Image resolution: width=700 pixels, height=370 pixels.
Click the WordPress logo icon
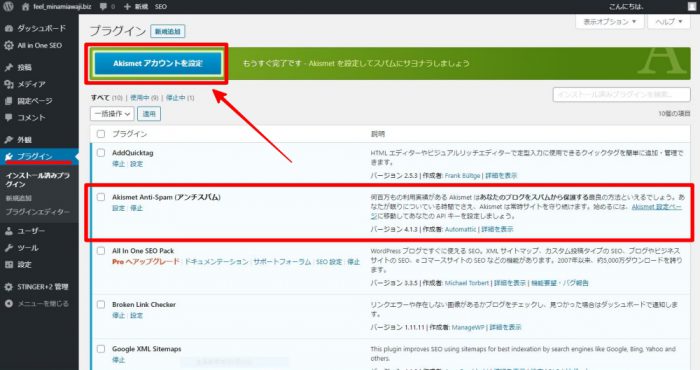click(8, 7)
